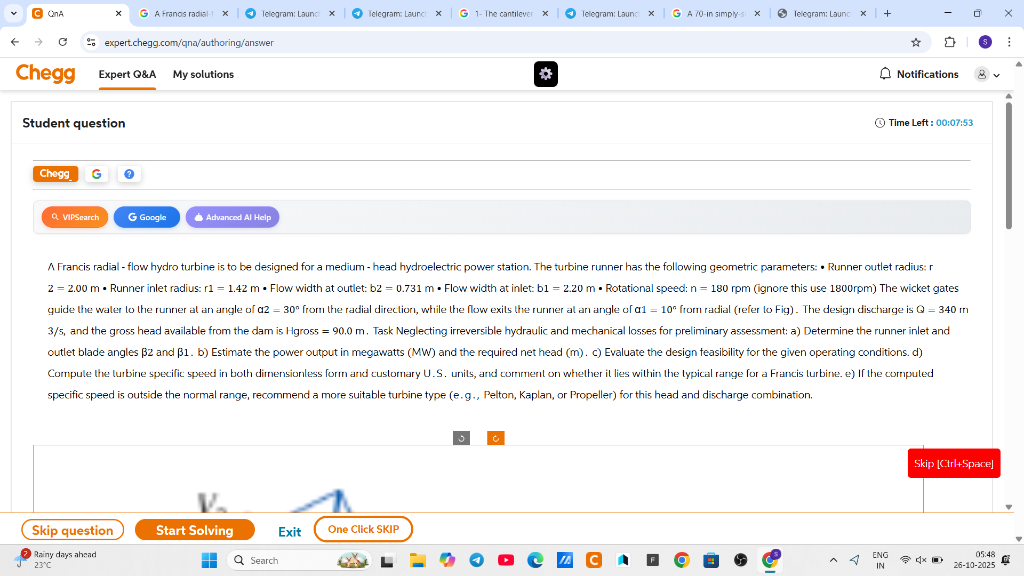Switch to the 'A Francis radial' browser tab

(x=183, y=14)
